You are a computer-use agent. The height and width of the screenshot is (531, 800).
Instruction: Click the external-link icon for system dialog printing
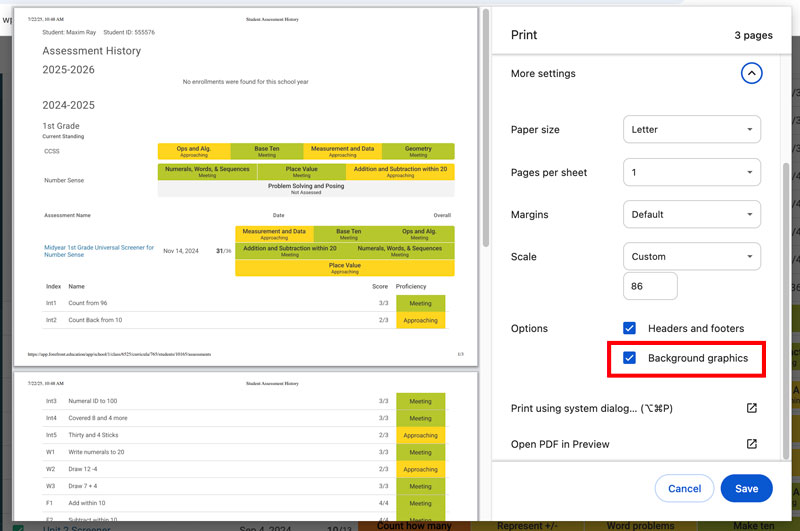(752, 408)
